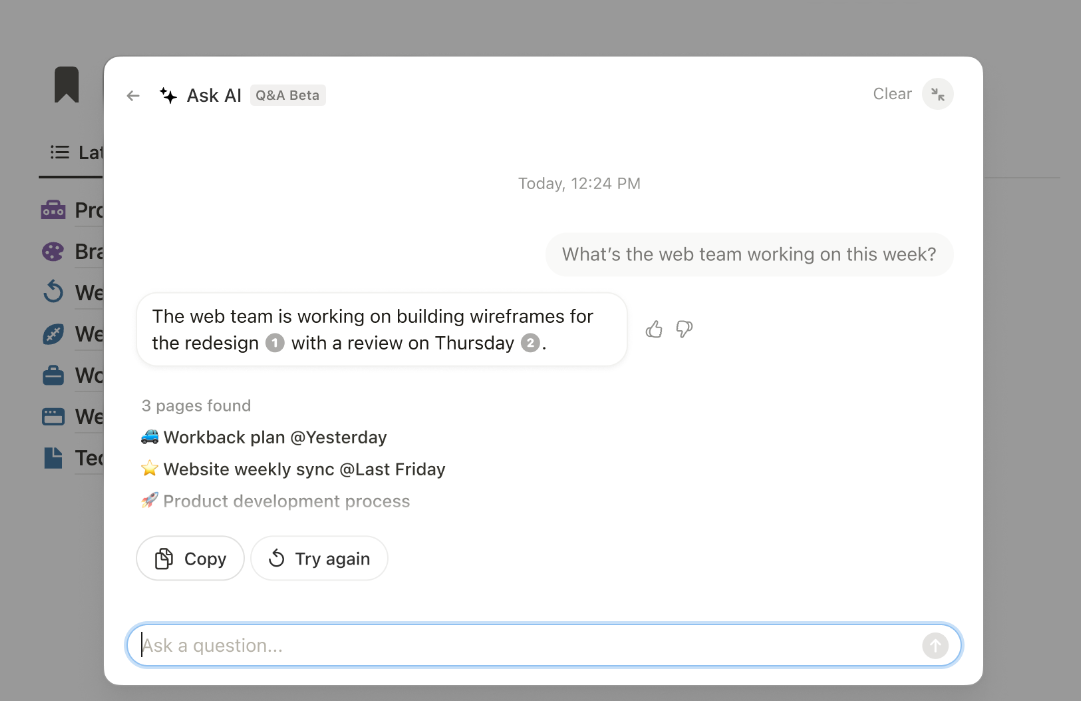Click the Ask AI sparkle icon

(168, 95)
